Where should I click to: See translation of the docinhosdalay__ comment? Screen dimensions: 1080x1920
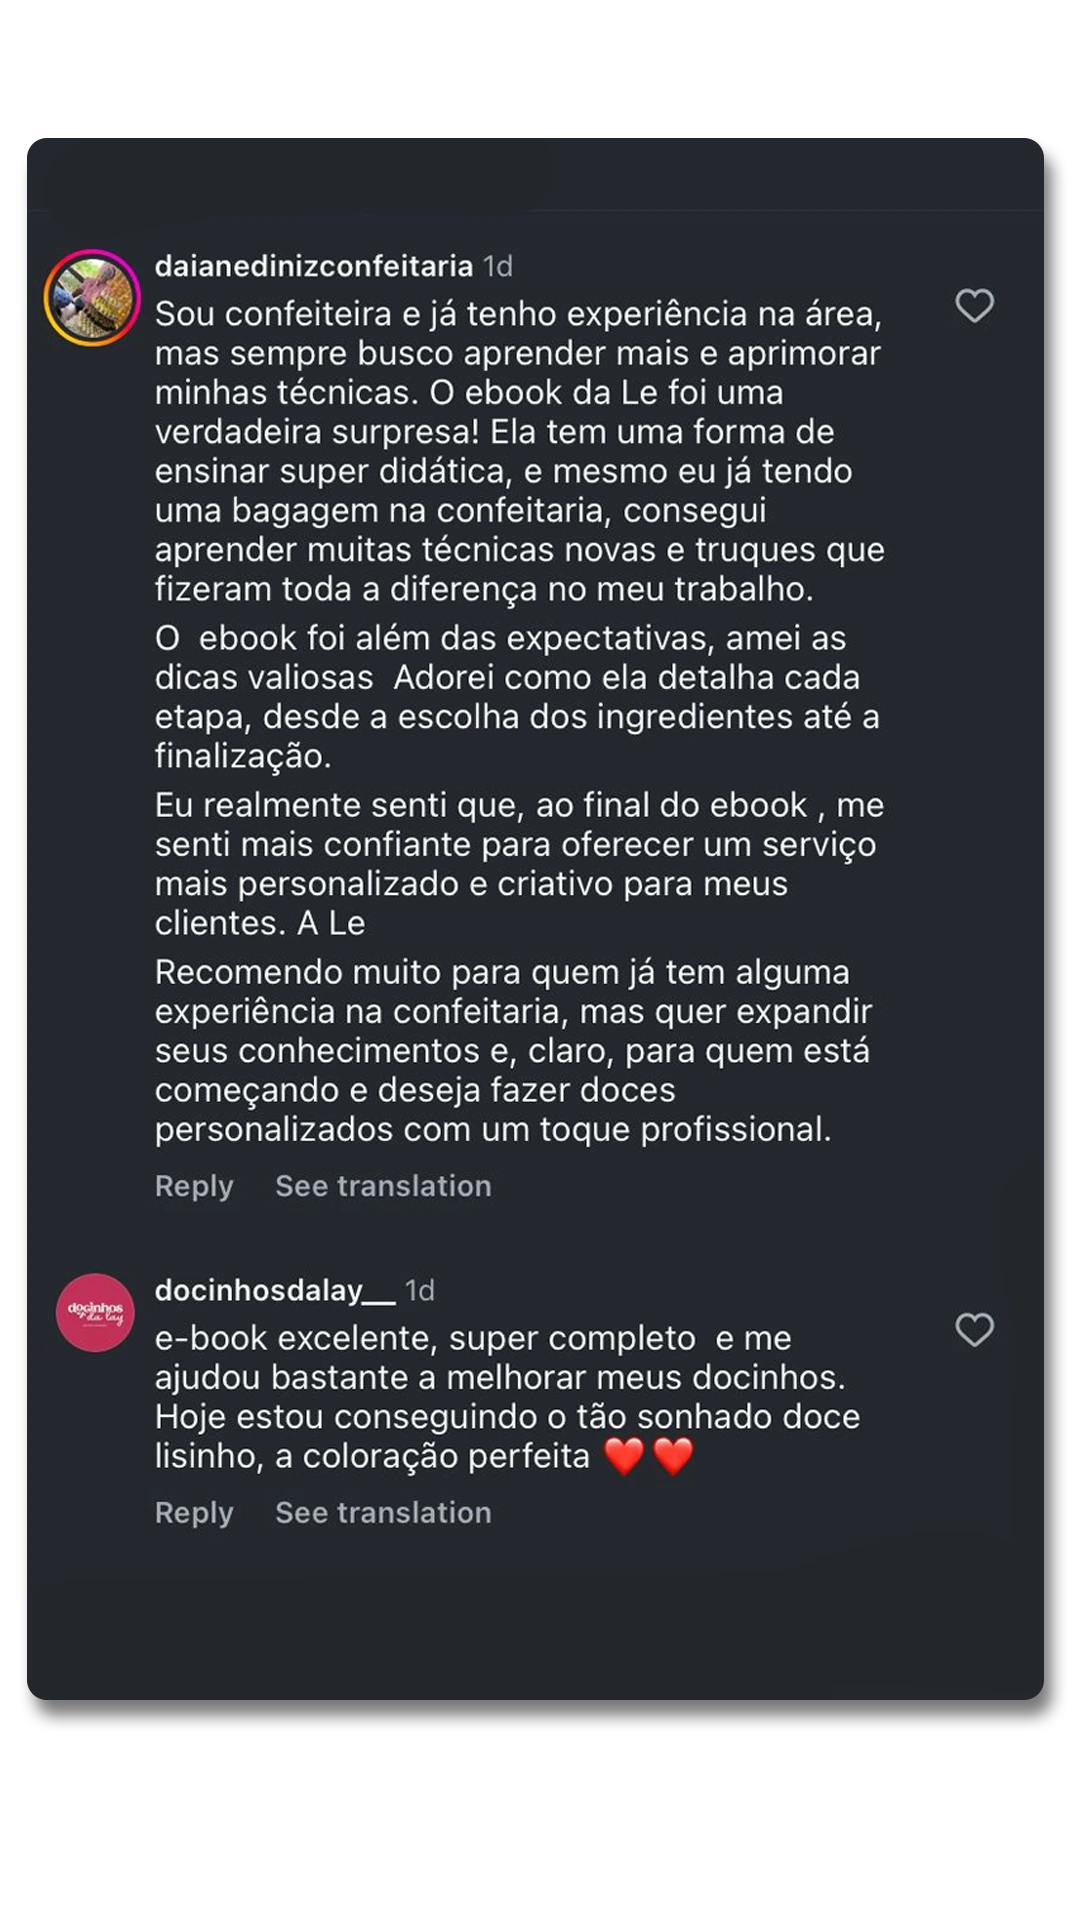(383, 1513)
